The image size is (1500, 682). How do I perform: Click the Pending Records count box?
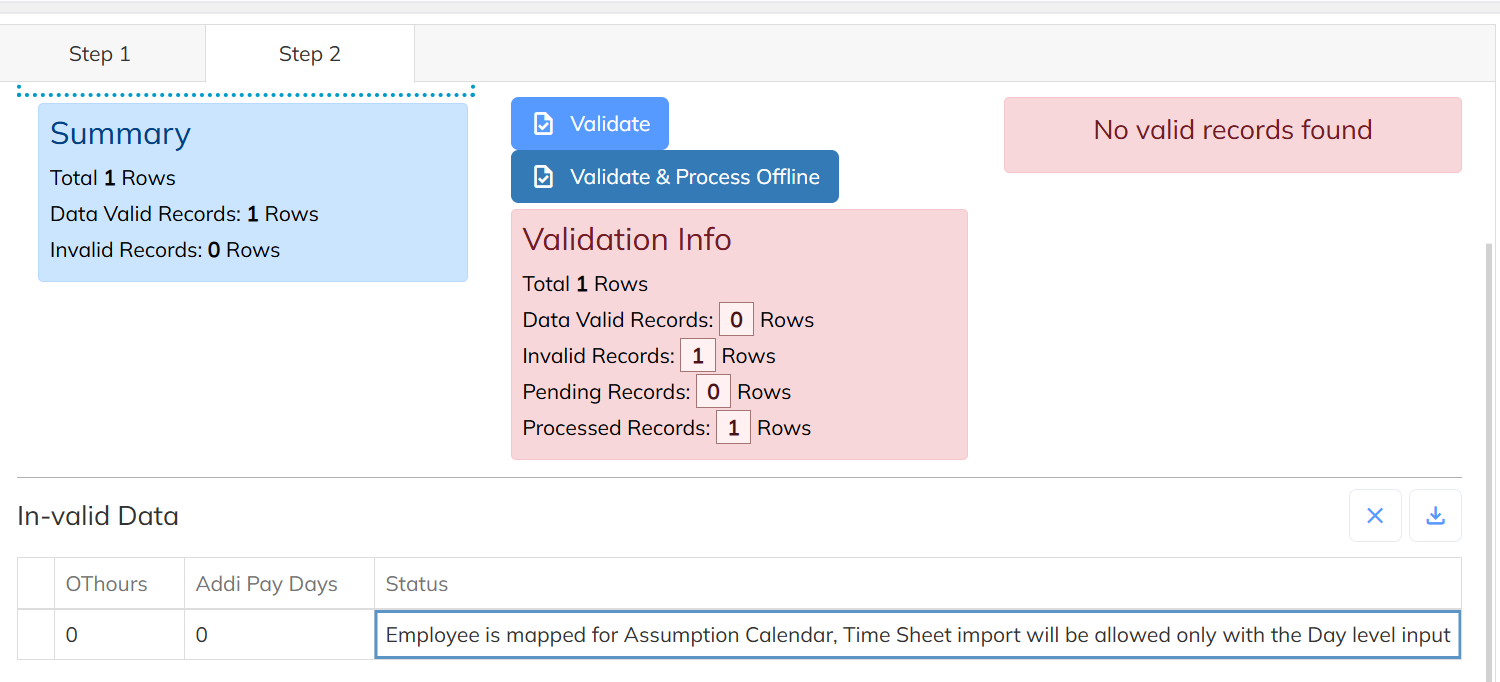coord(713,392)
